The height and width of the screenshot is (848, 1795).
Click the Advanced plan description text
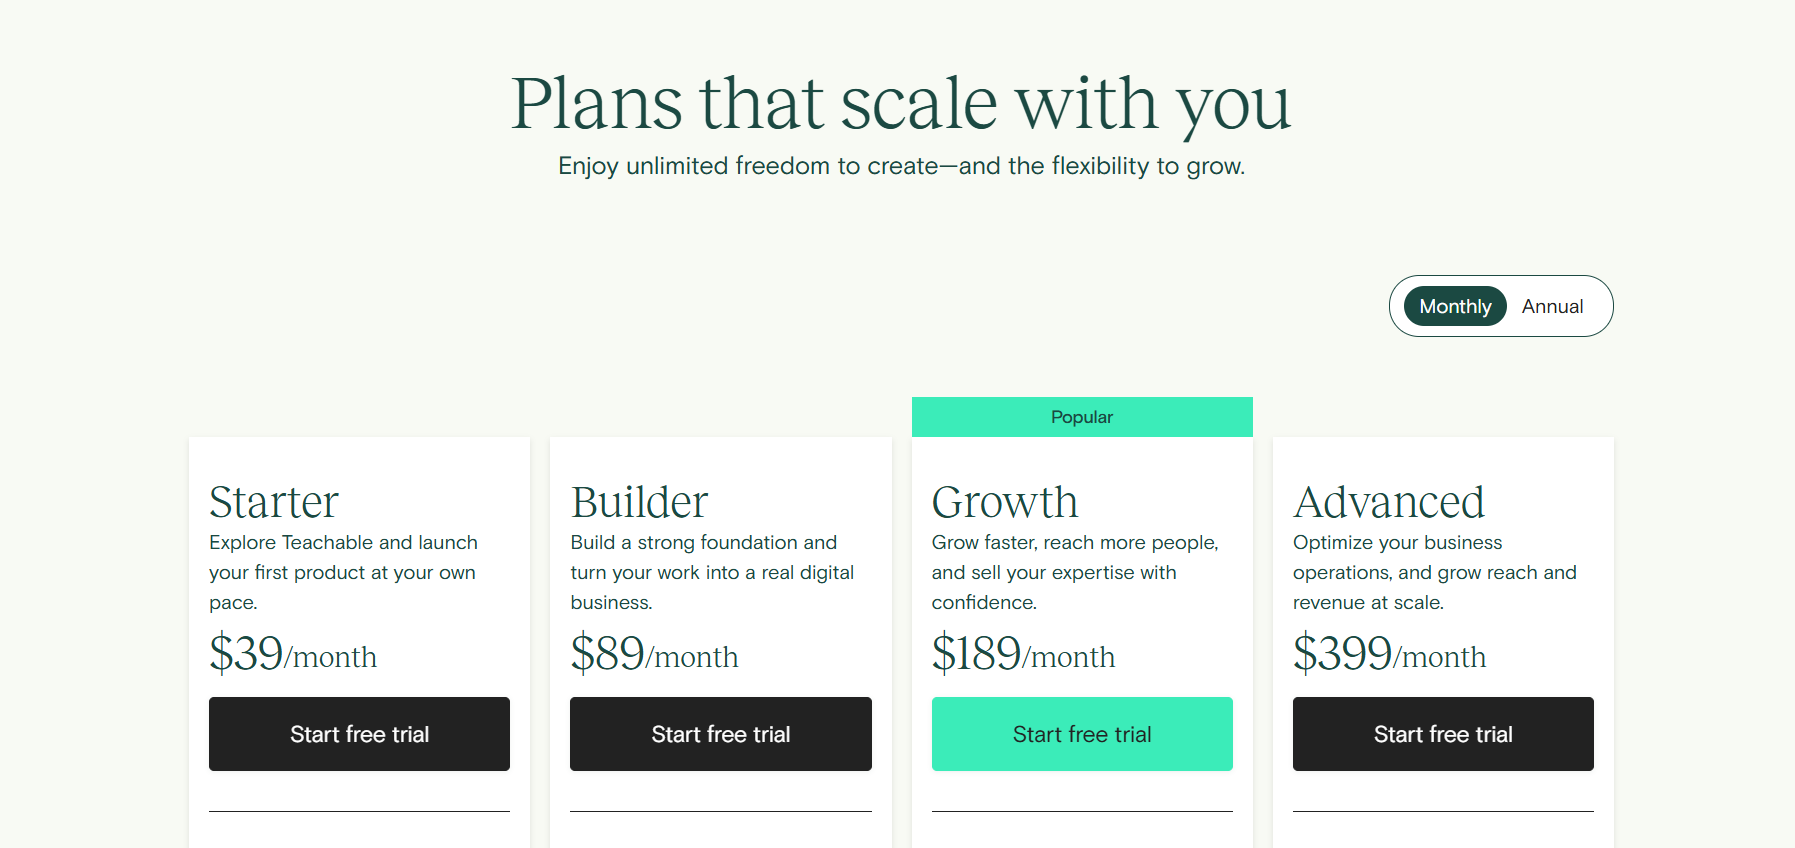[x=1434, y=572]
